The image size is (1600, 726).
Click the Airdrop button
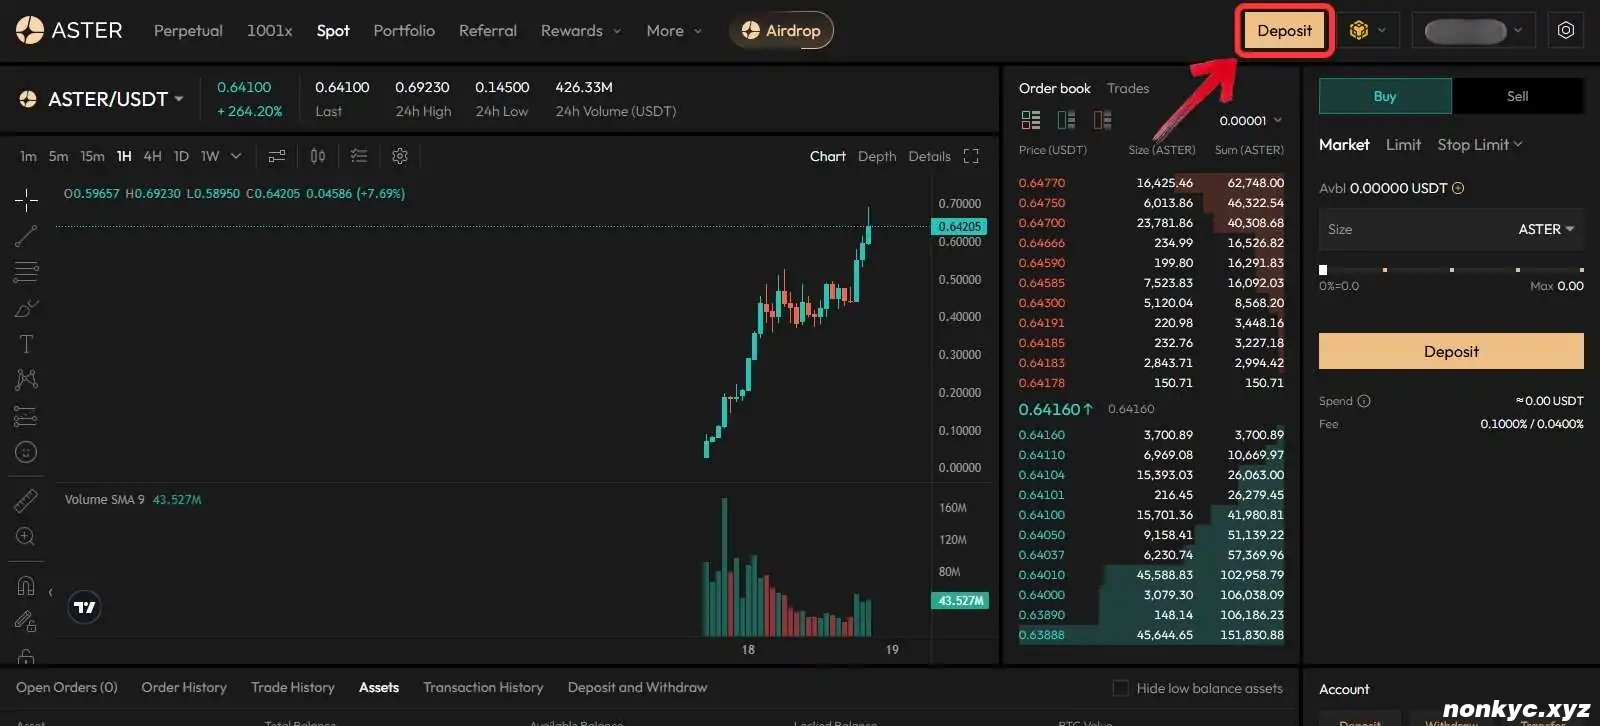(781, 31)
